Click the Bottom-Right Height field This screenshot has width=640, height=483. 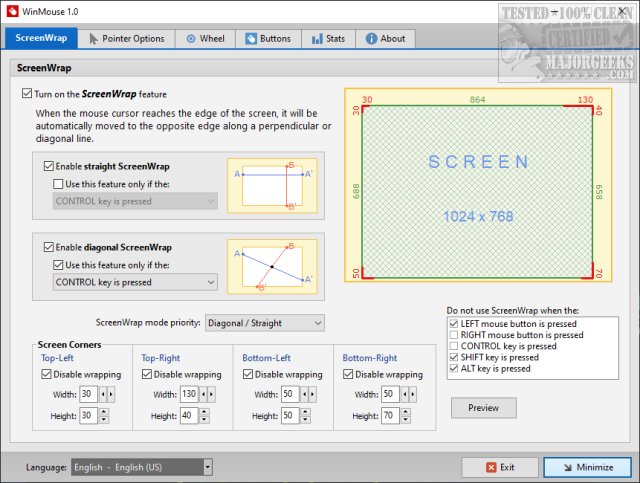(390, 416)
